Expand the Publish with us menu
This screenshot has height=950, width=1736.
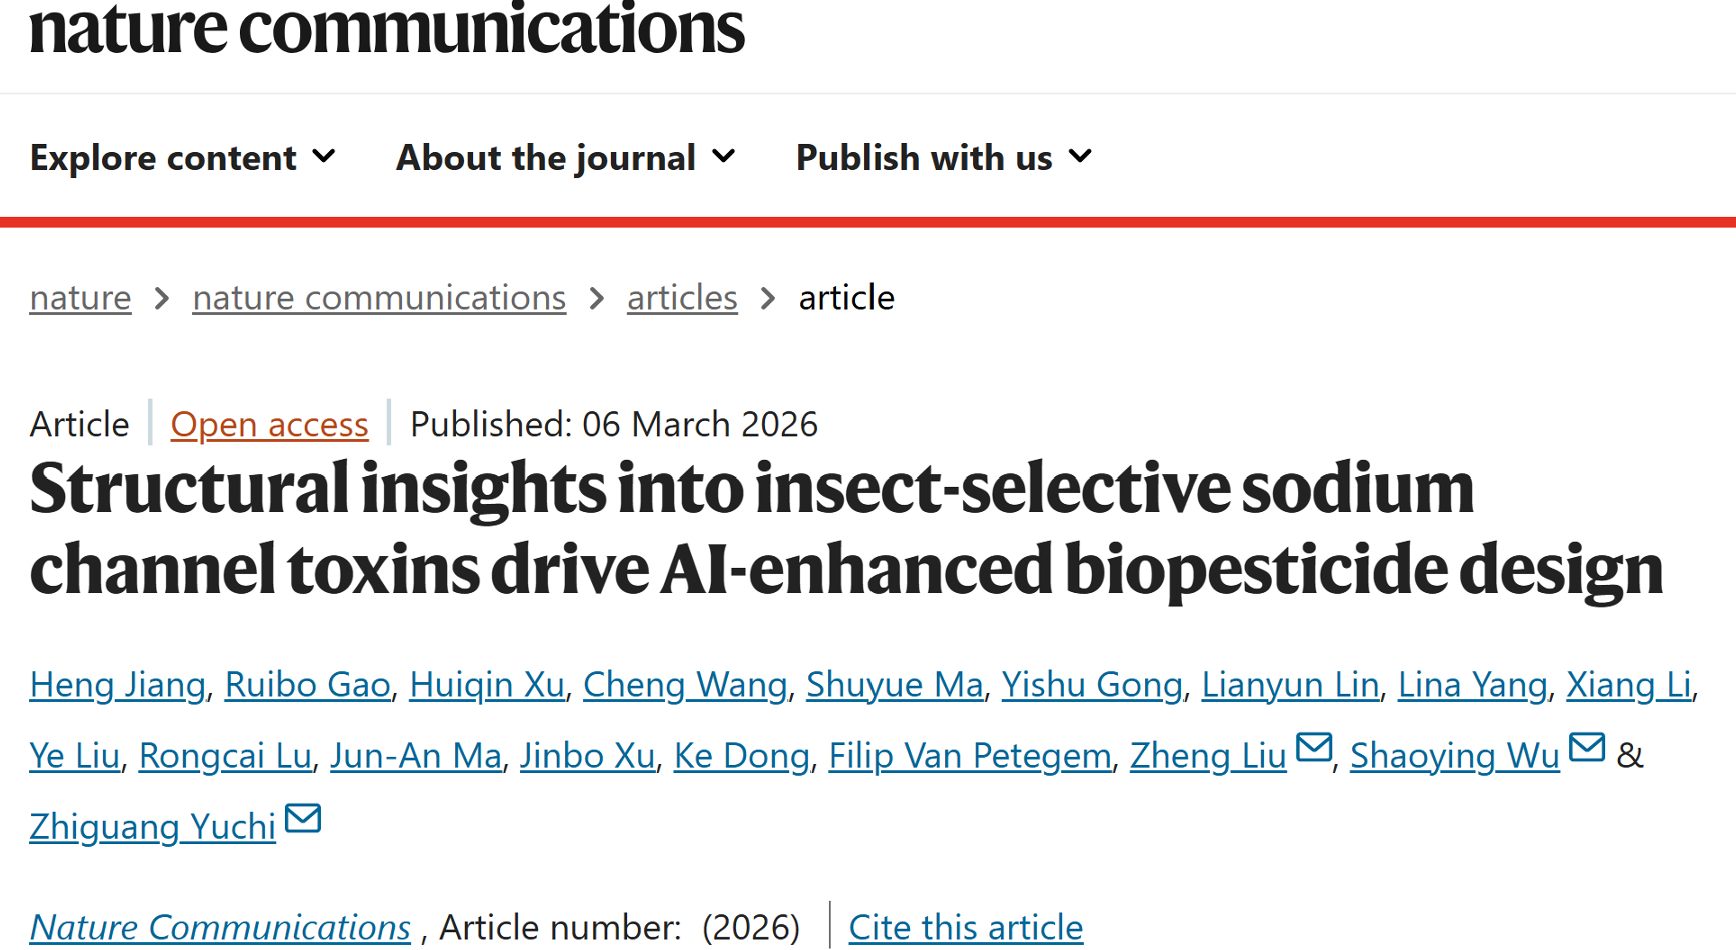pos(943,158)
